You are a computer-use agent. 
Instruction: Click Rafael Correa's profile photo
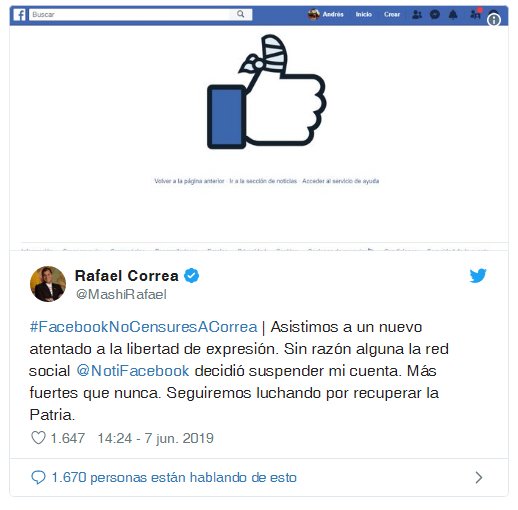(48, 284)
